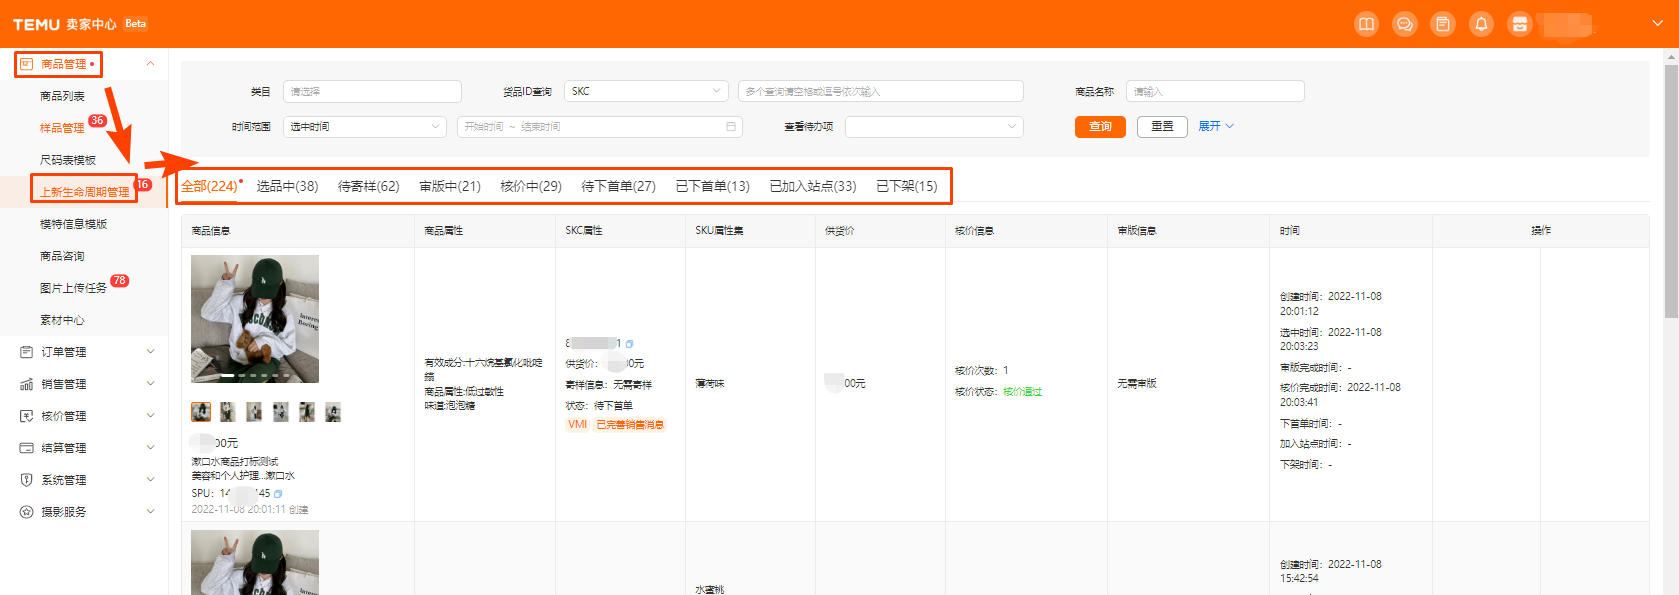The width and height of the screenshot is (1679, 595).
Task: Switch to the 待寄样(62) tab
Action: 368,186
